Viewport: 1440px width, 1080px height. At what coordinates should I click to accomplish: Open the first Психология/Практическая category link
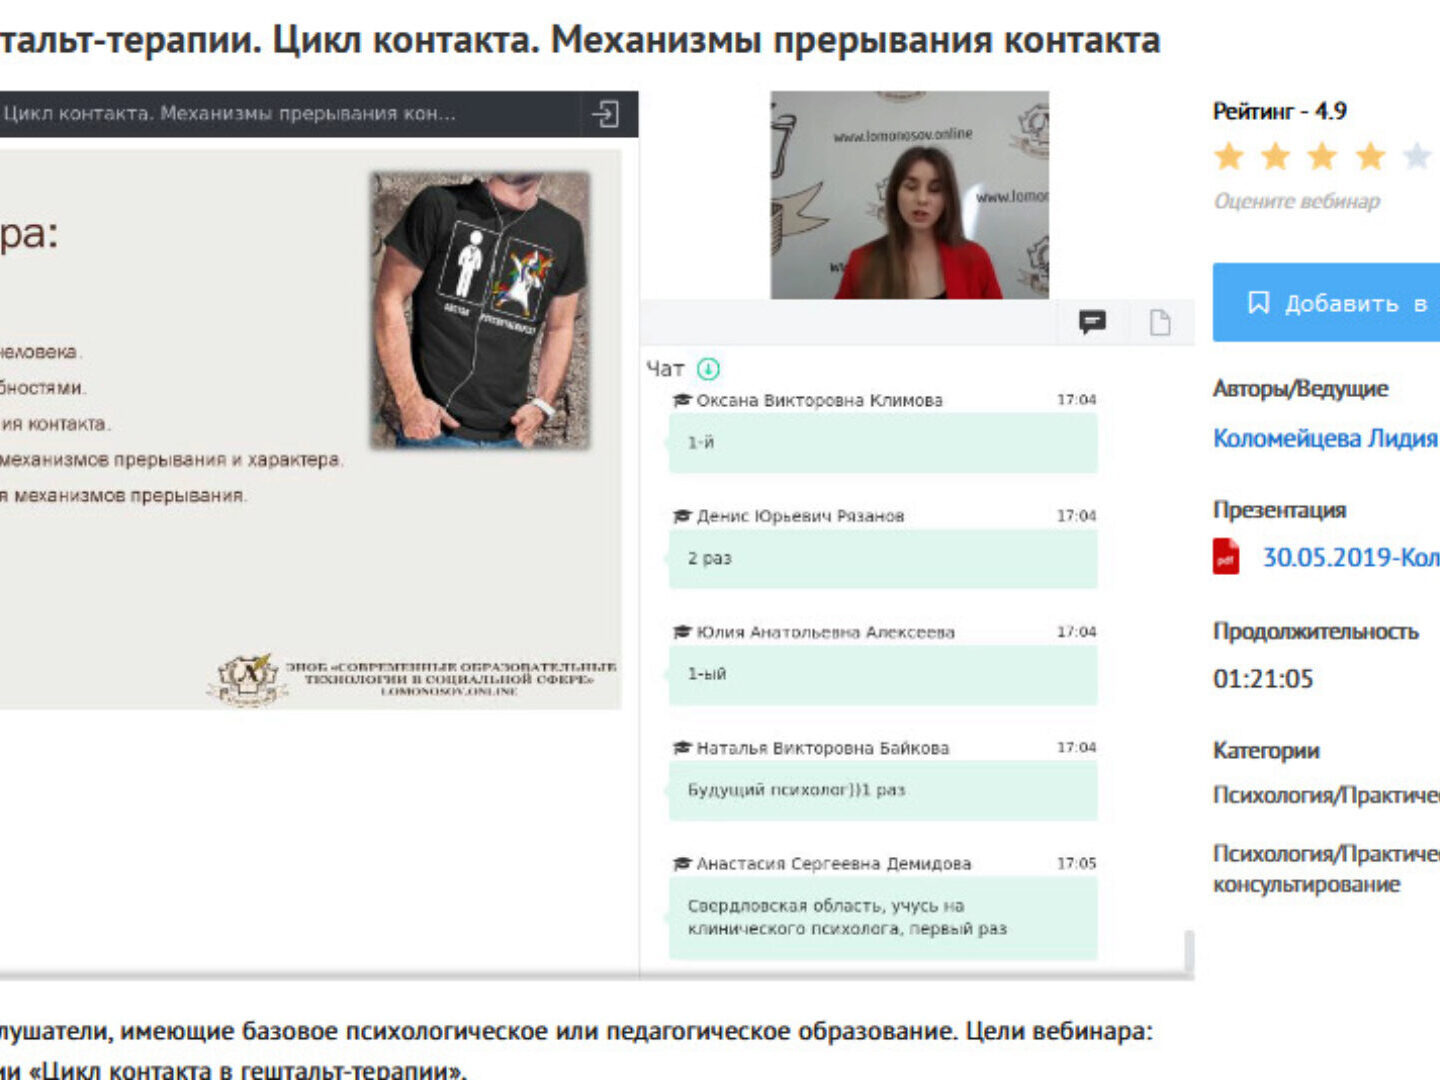[1326, 795]
